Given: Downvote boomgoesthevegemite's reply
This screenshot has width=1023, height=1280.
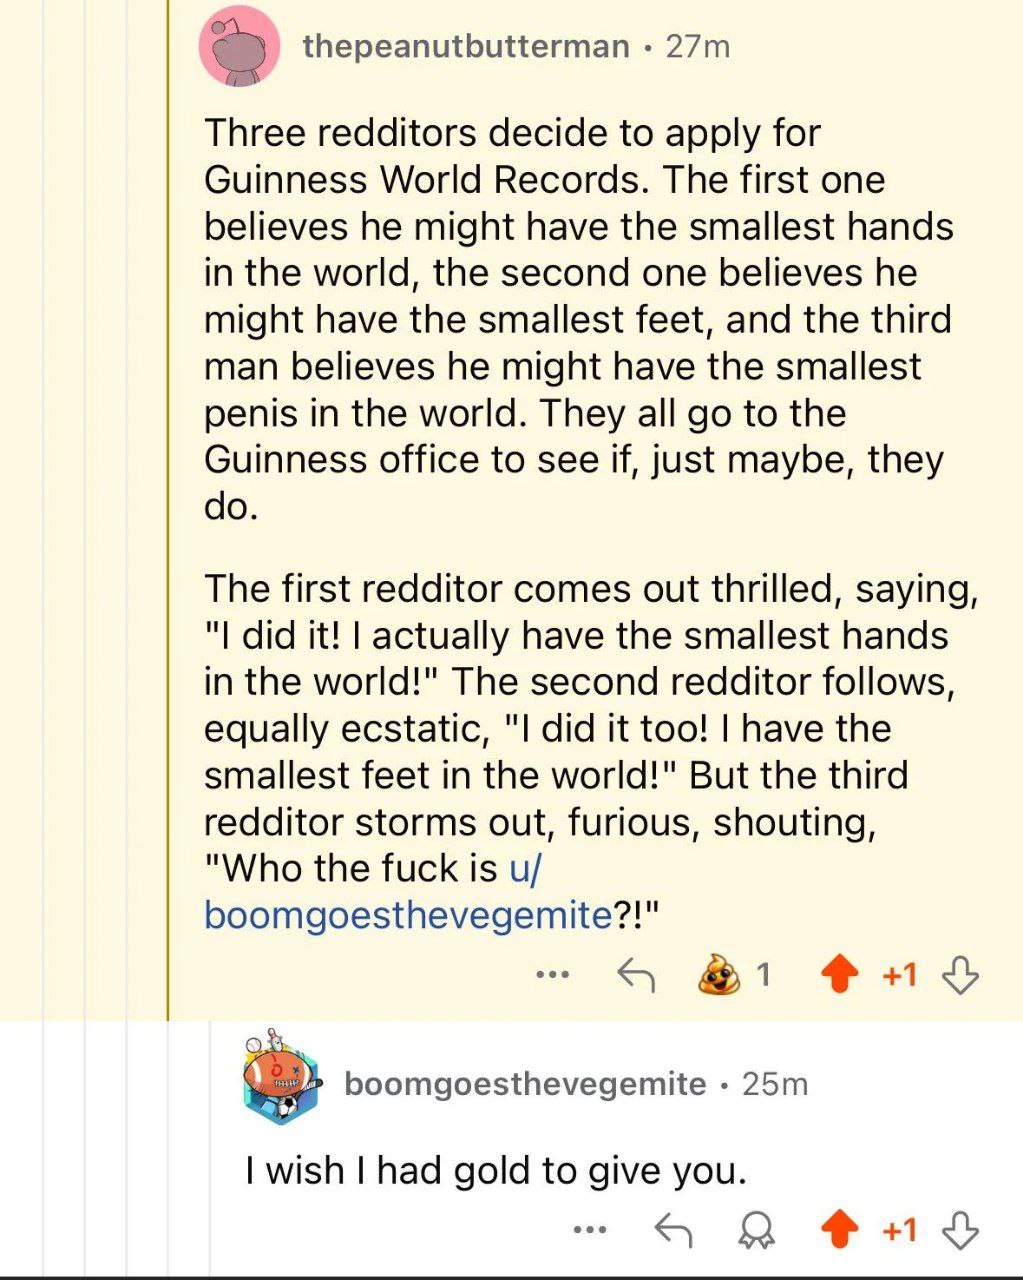Looking at the screenshot, I should 960,1230.
